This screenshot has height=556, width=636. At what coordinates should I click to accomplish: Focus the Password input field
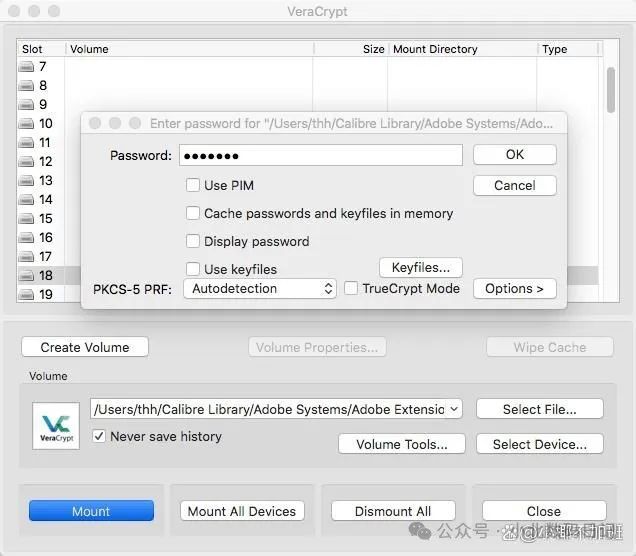tap(321, 155)
